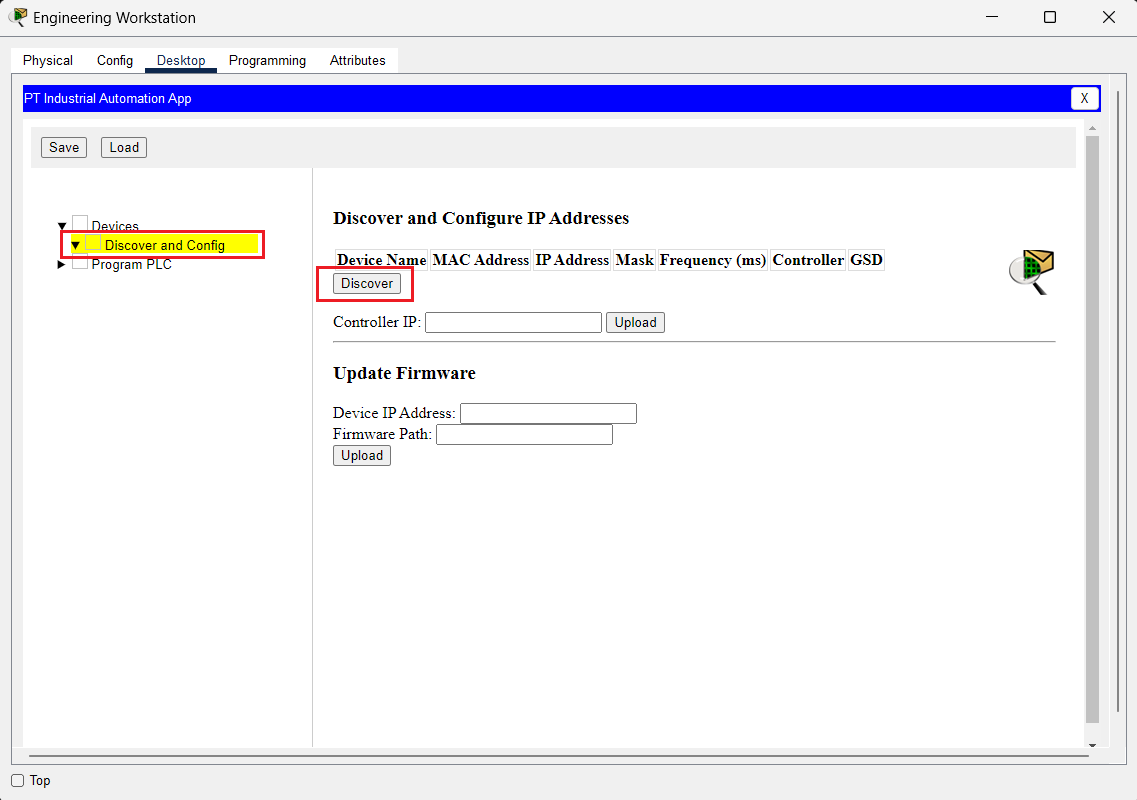Check the Program PLC checkbox

tap(80, 263)
